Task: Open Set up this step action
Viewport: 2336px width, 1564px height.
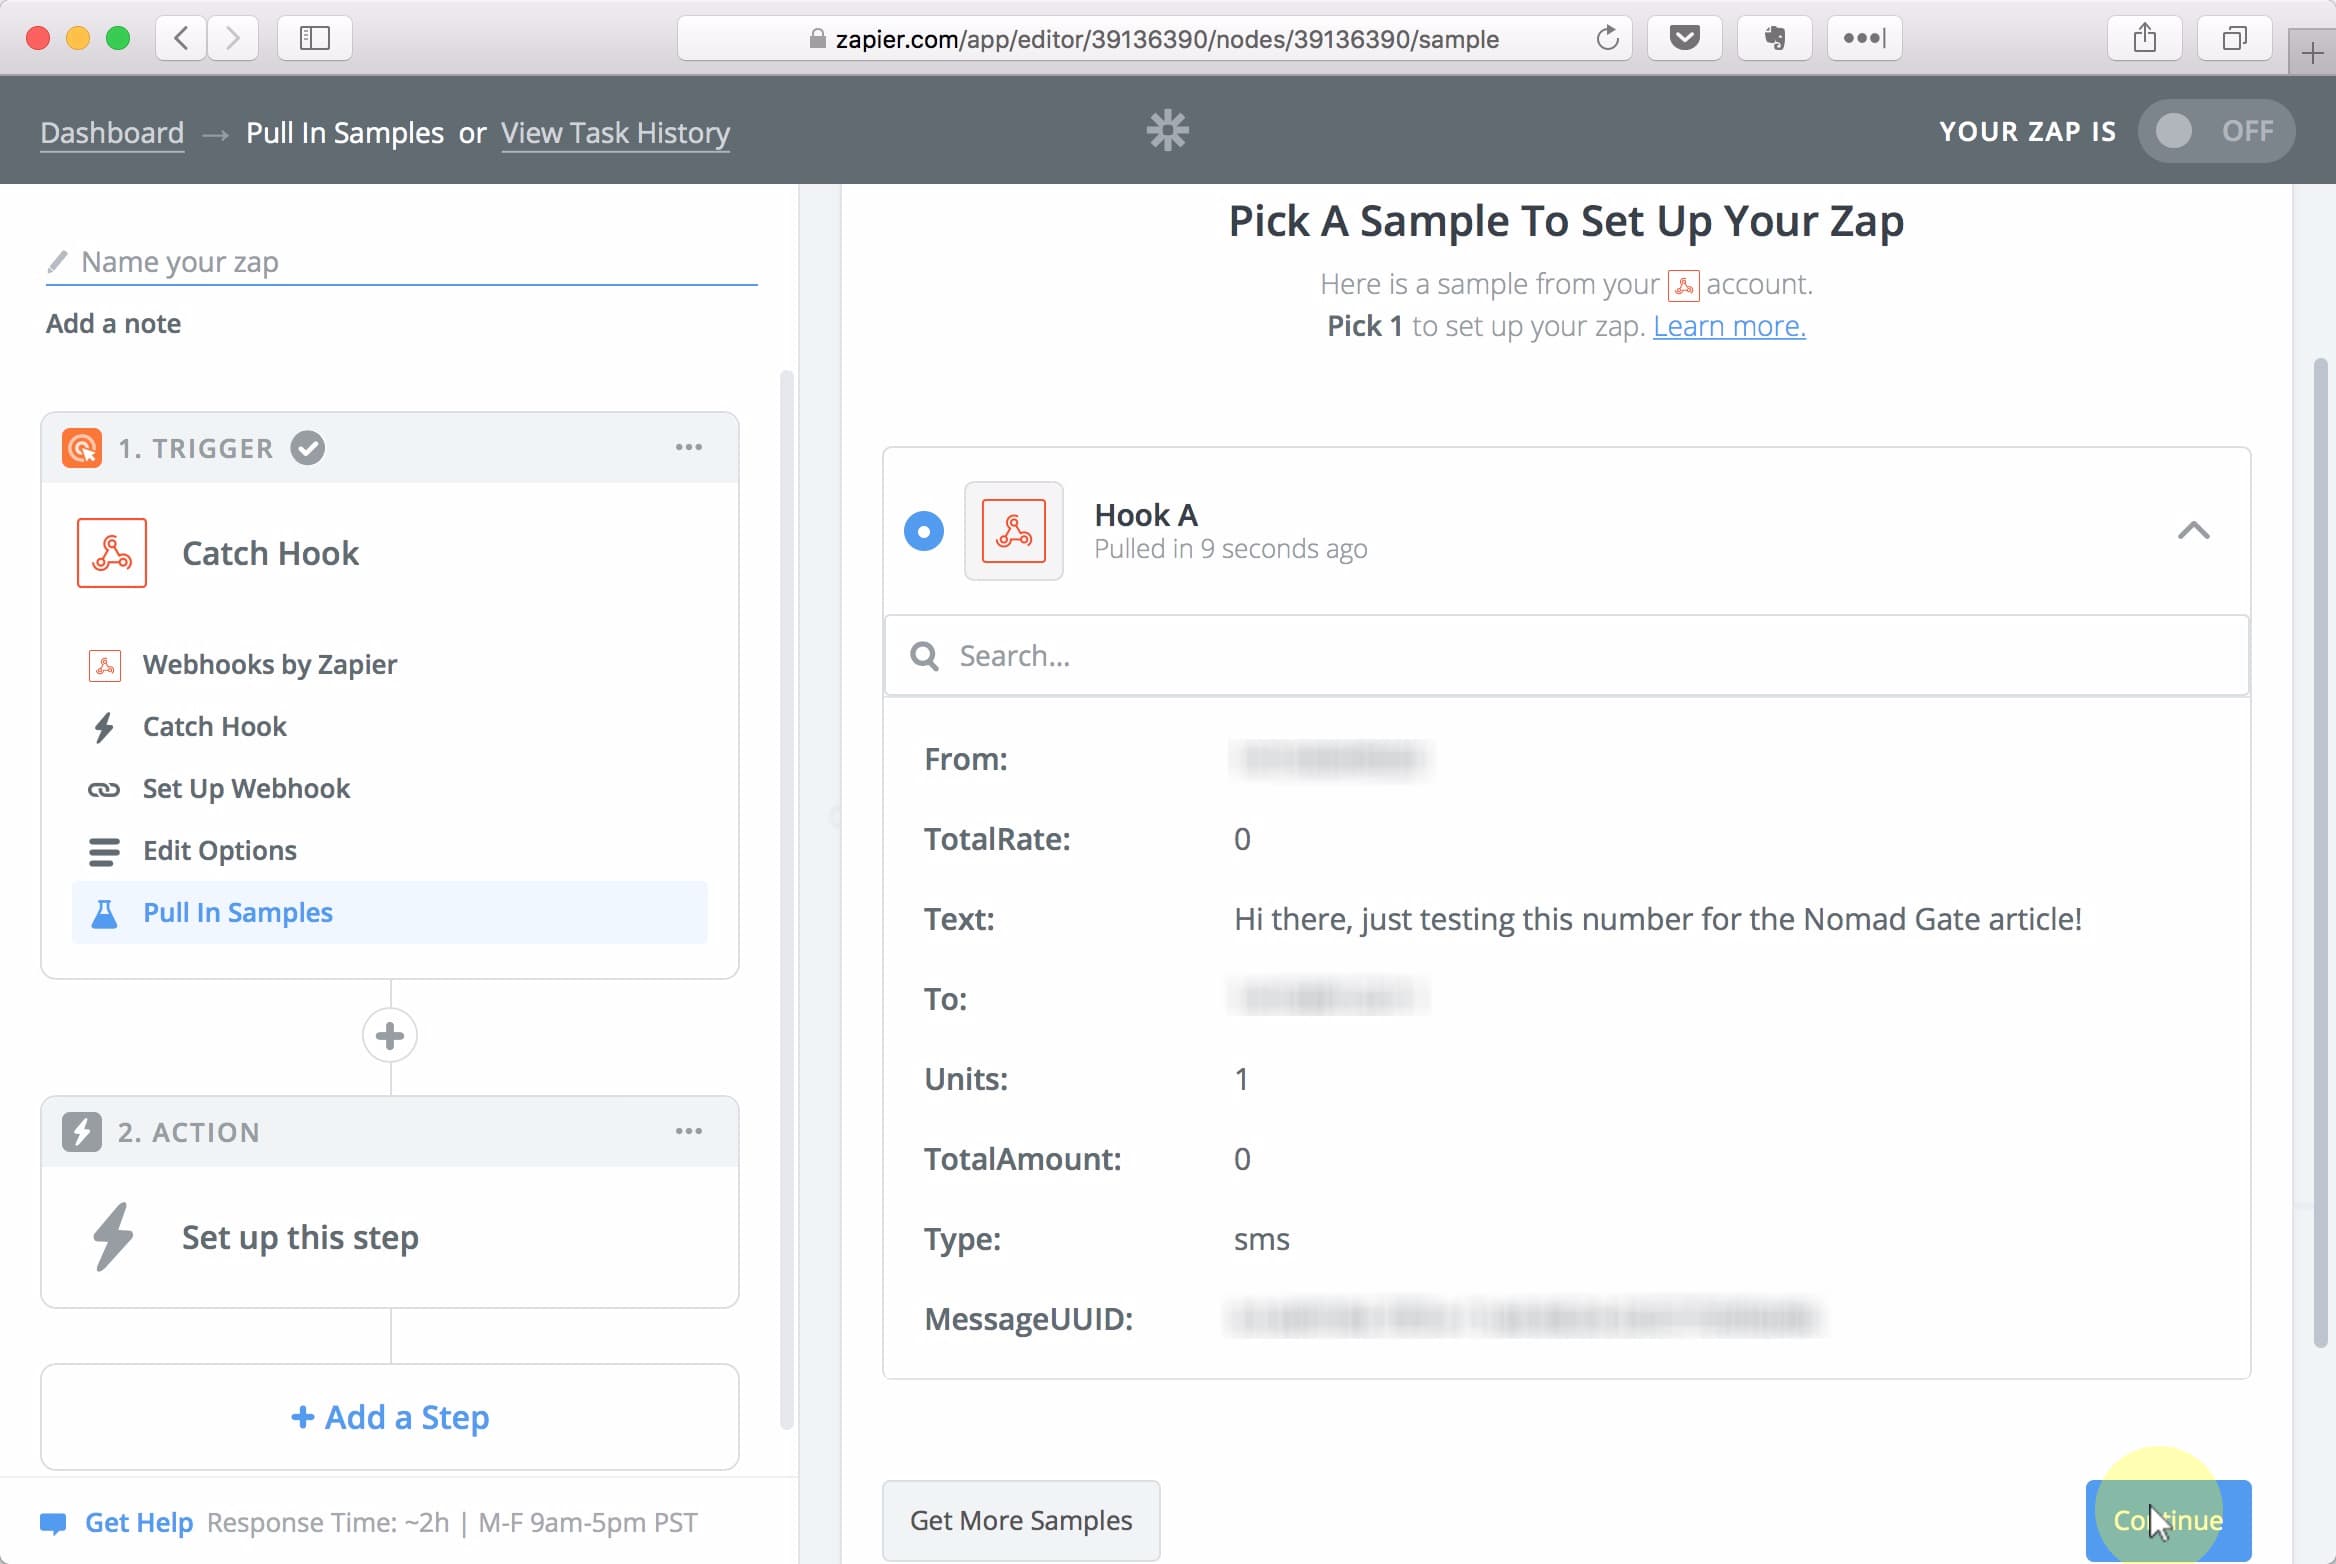Action: [390, 1237]
